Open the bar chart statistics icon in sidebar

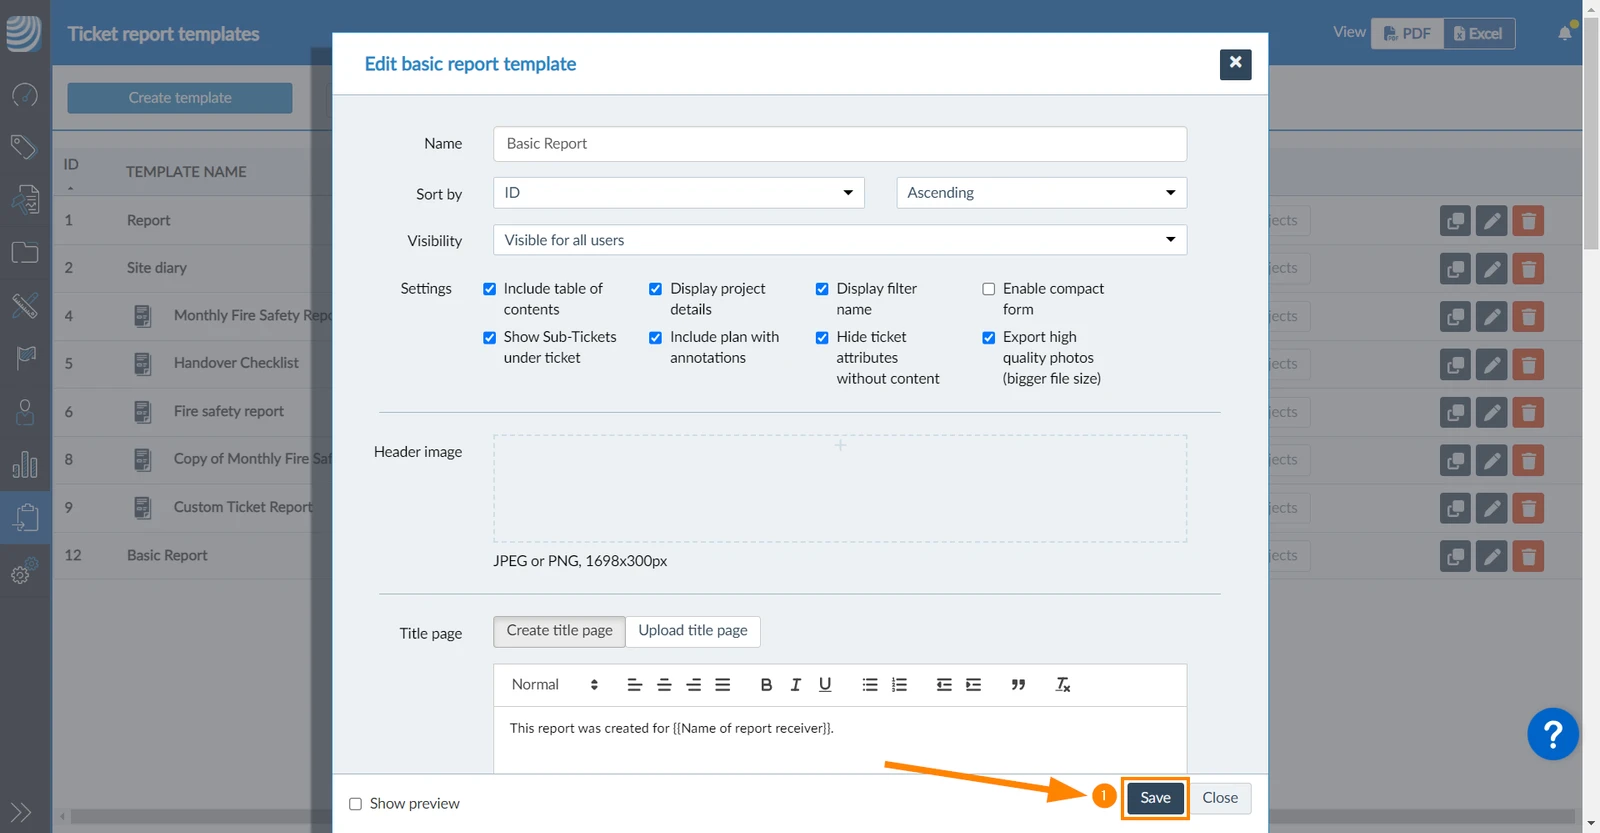pos(25,464)
